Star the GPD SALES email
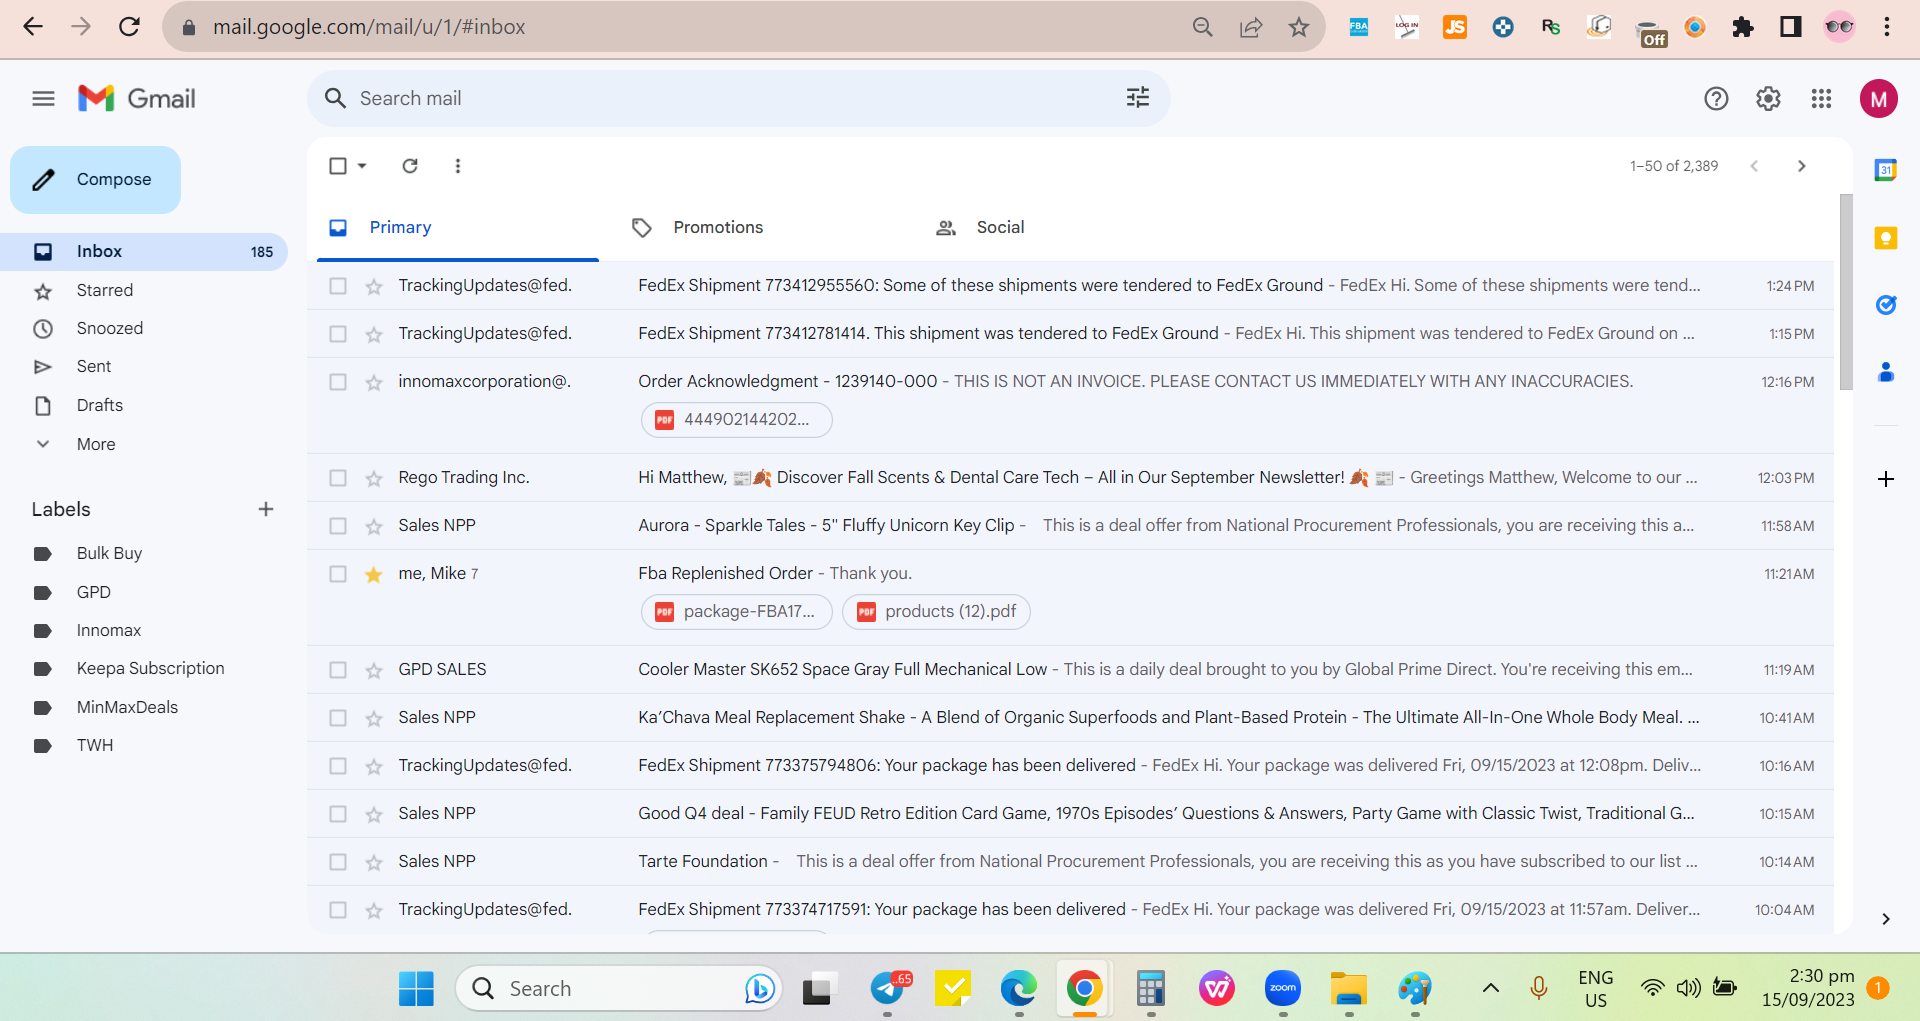Screen dimensions: 1920x1021 tap(374, 670)
